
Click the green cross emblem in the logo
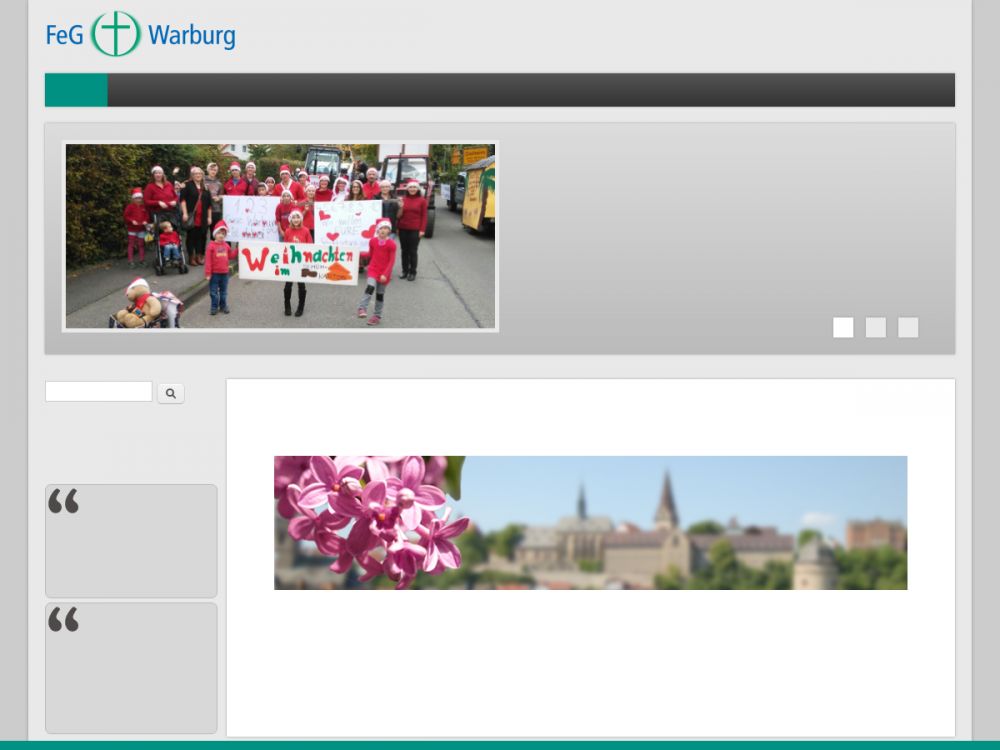click(116, 34)
